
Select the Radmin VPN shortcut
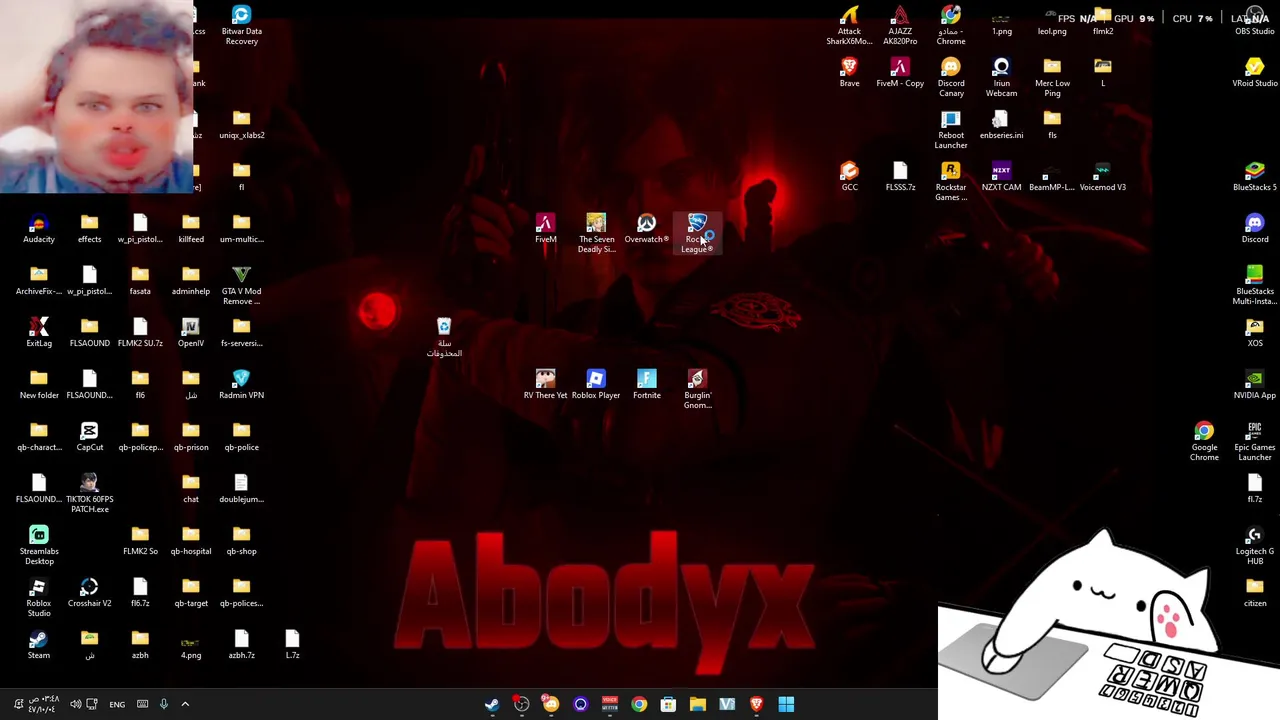241,384
